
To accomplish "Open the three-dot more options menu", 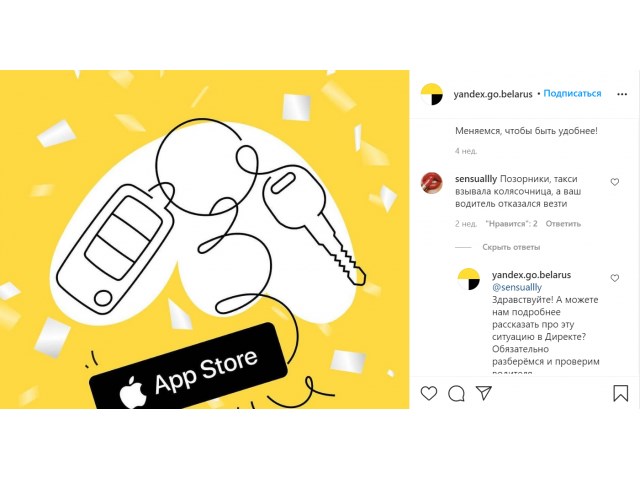I will point(622,94).
